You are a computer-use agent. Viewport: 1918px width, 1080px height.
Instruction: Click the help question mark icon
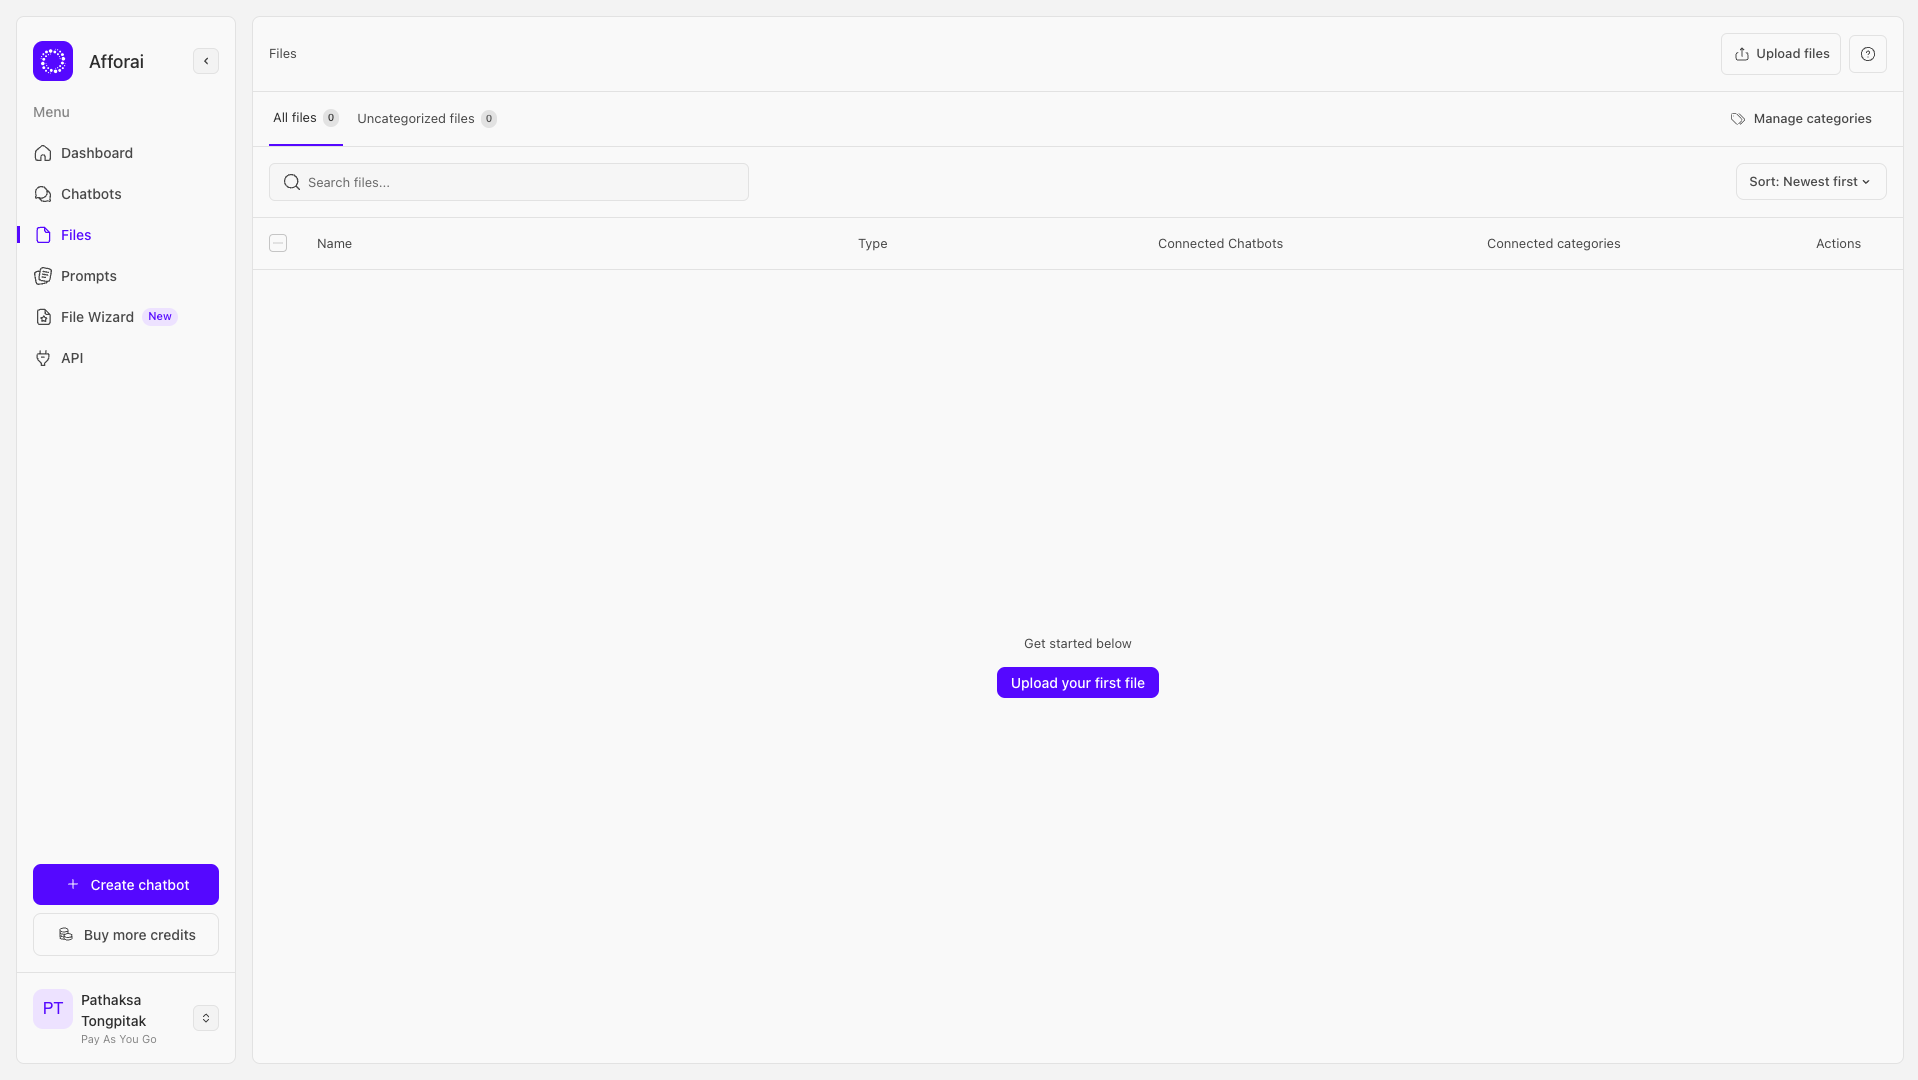(x=1867, y=54)
